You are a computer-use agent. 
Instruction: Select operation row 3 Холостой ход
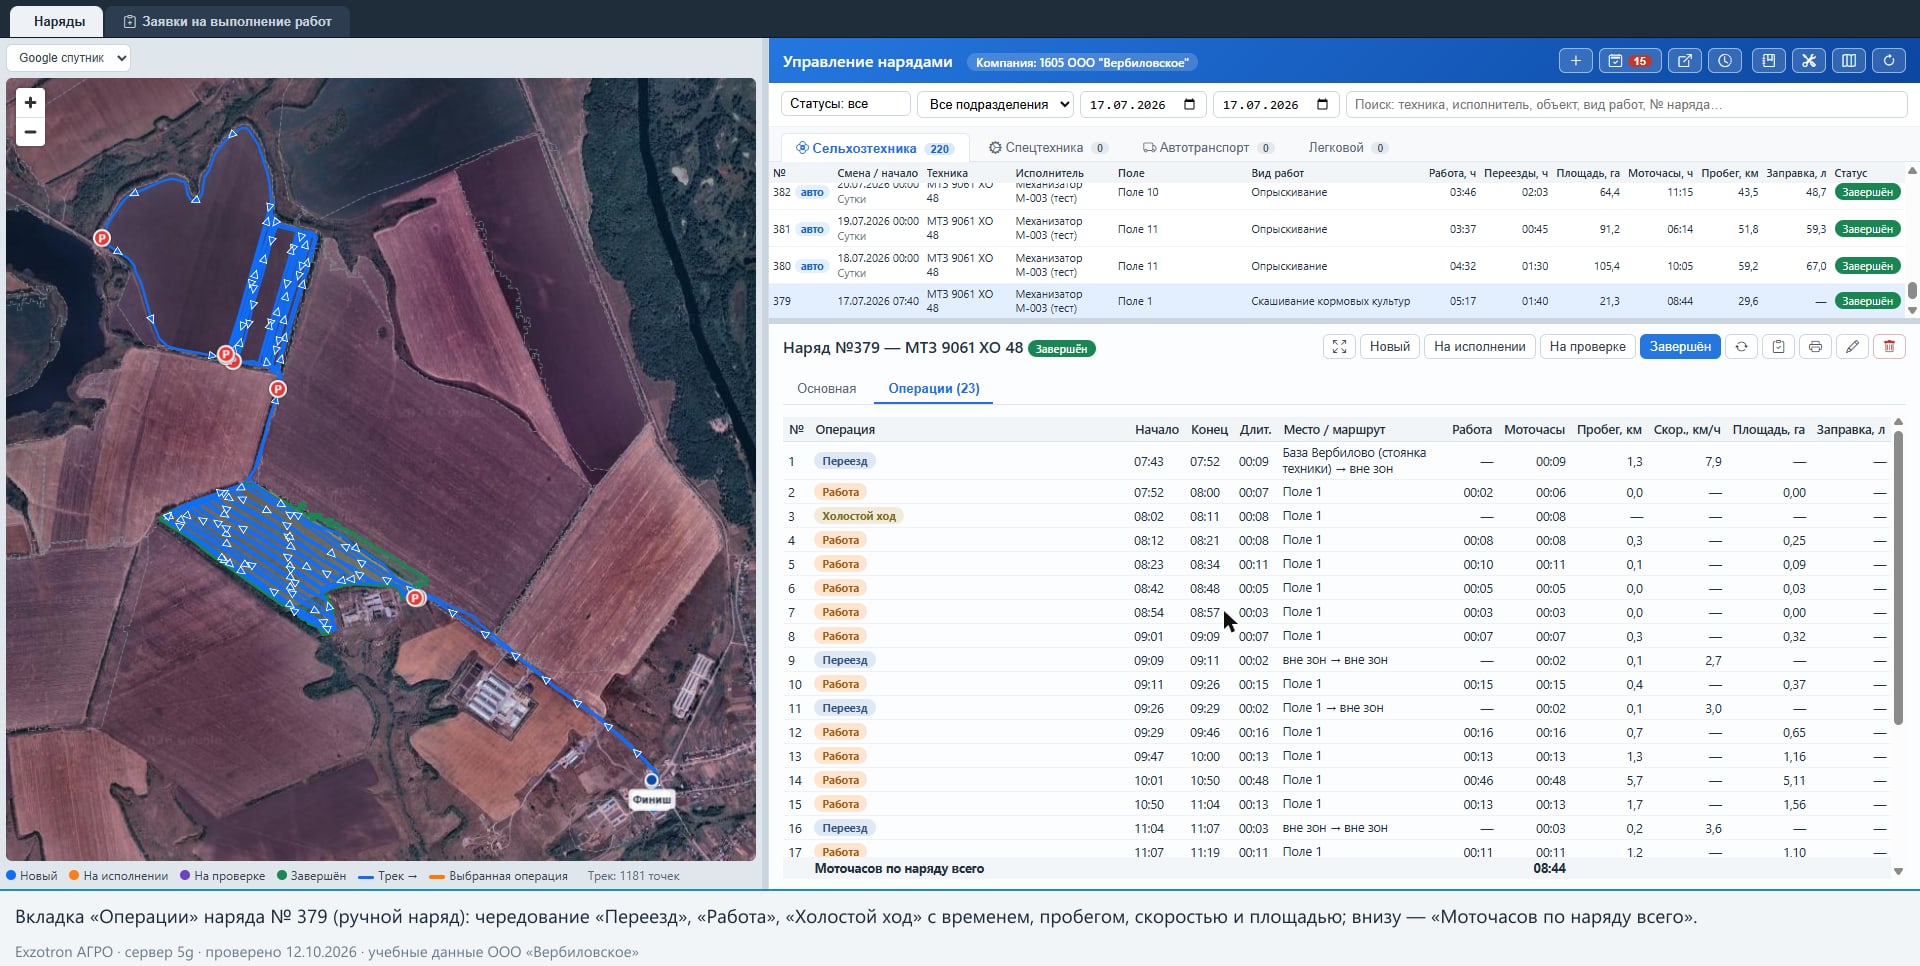point(1335,516)
